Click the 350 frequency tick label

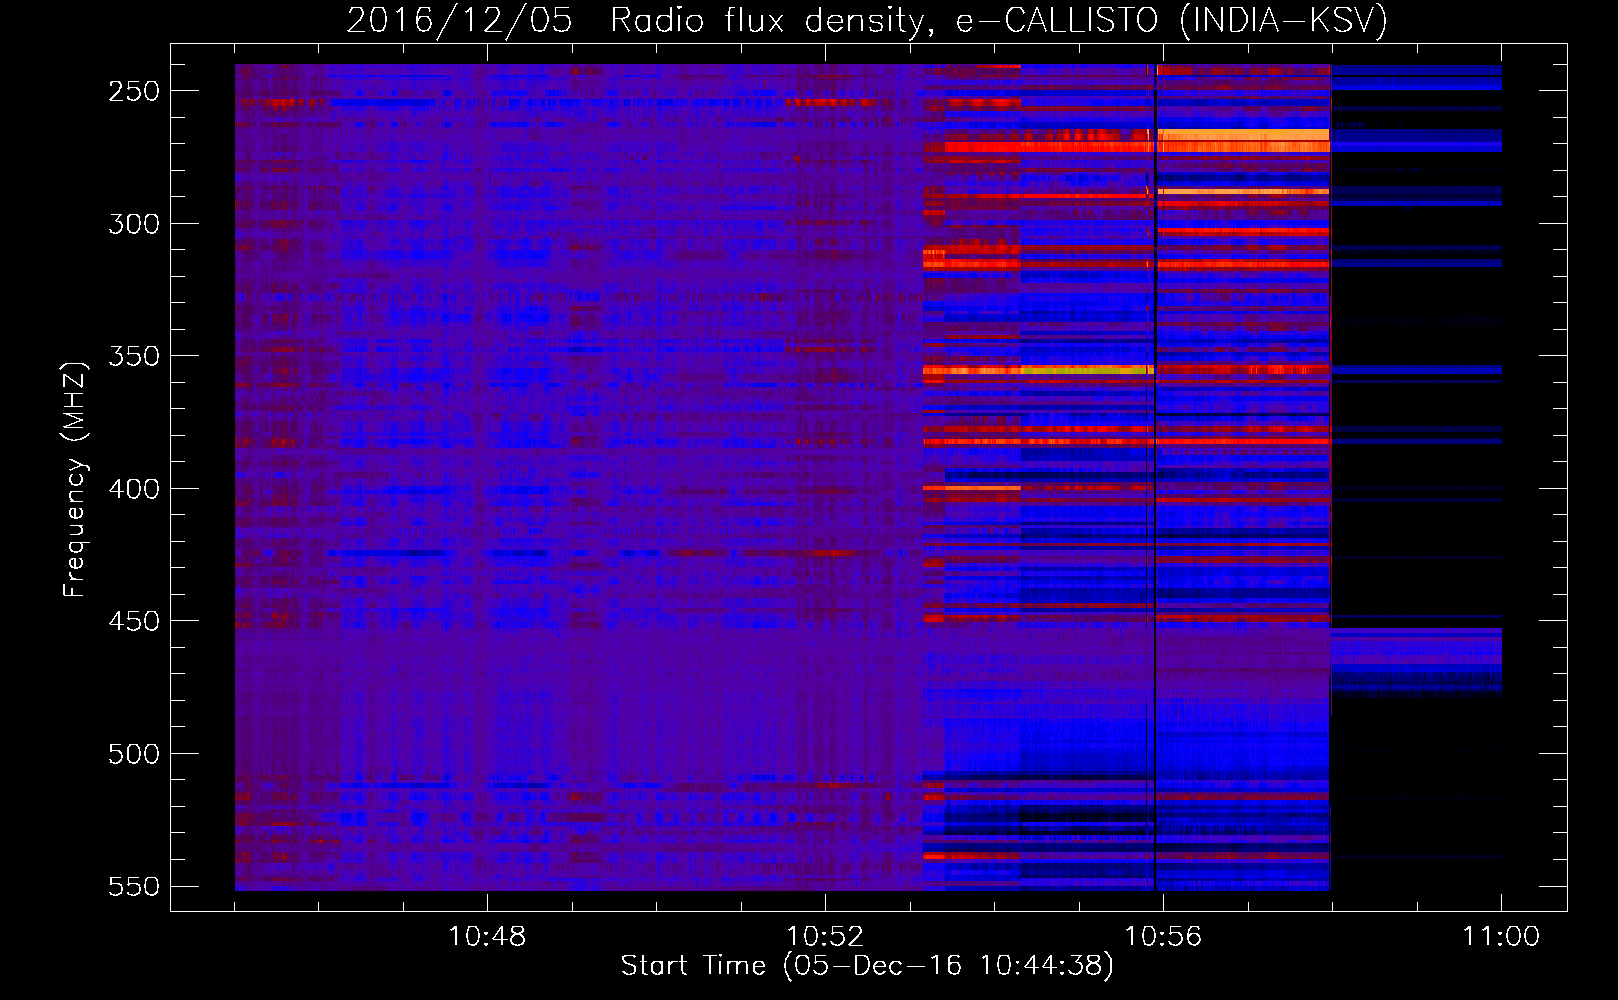click(x=134, y=357)
